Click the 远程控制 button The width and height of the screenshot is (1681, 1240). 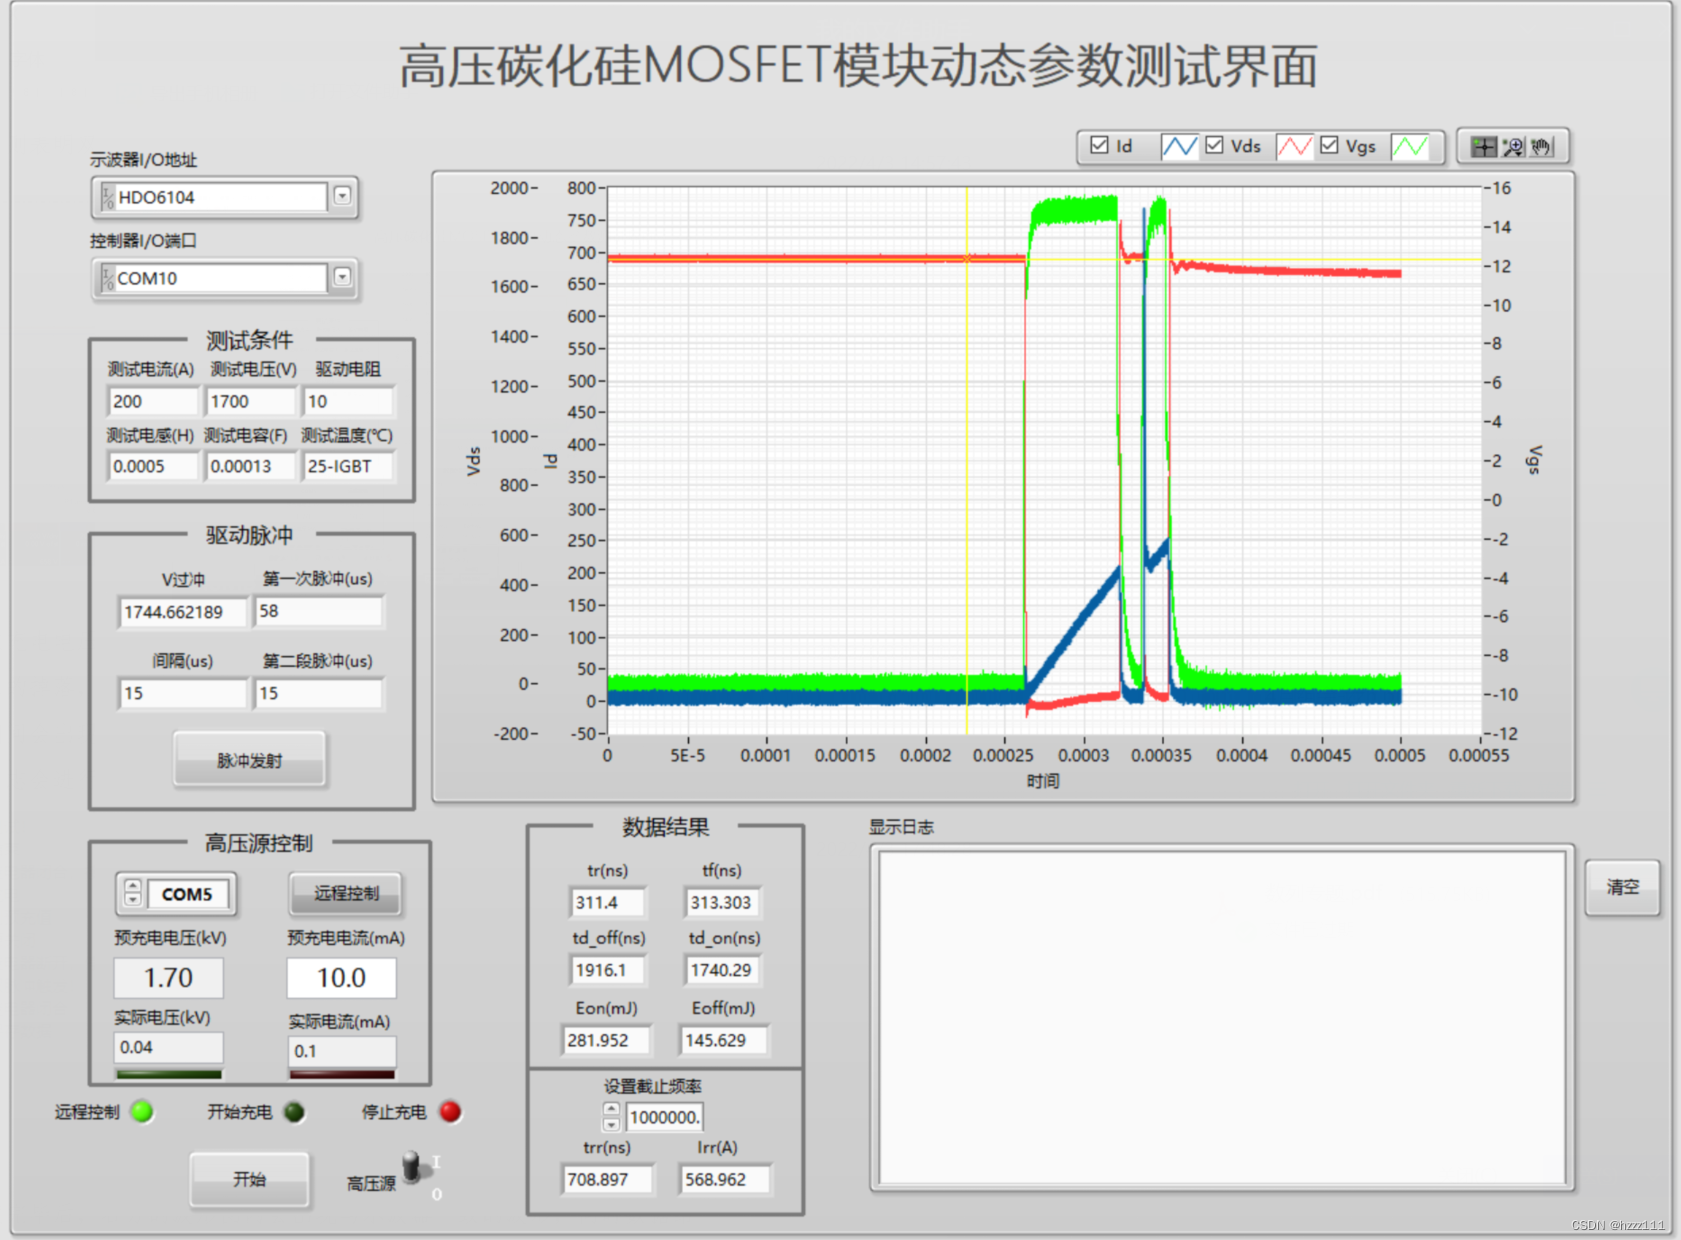(346, 893)
